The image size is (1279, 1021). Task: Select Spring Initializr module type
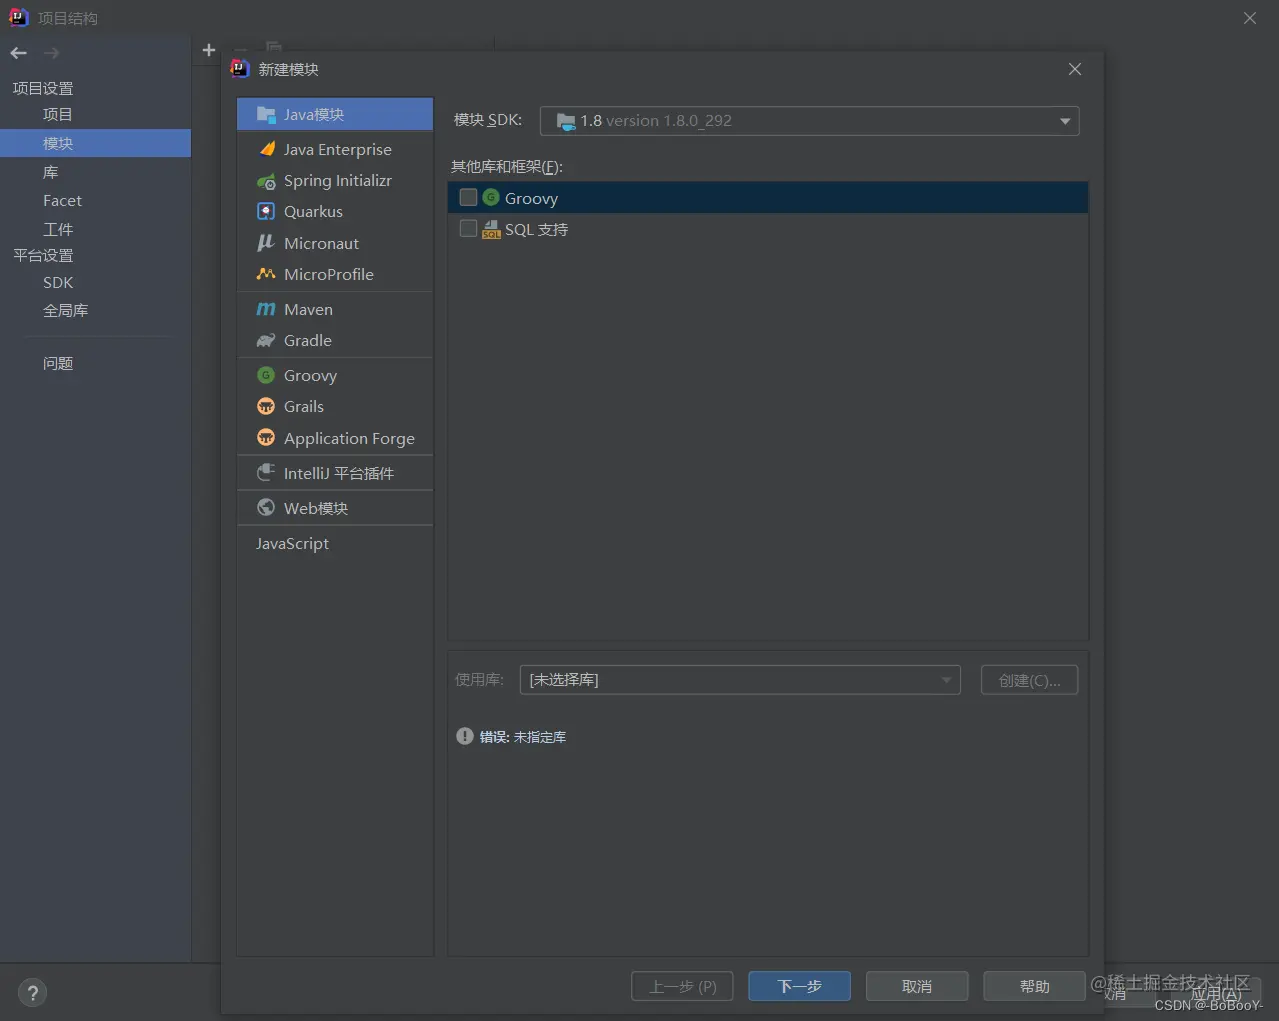[x=335, y=181]
